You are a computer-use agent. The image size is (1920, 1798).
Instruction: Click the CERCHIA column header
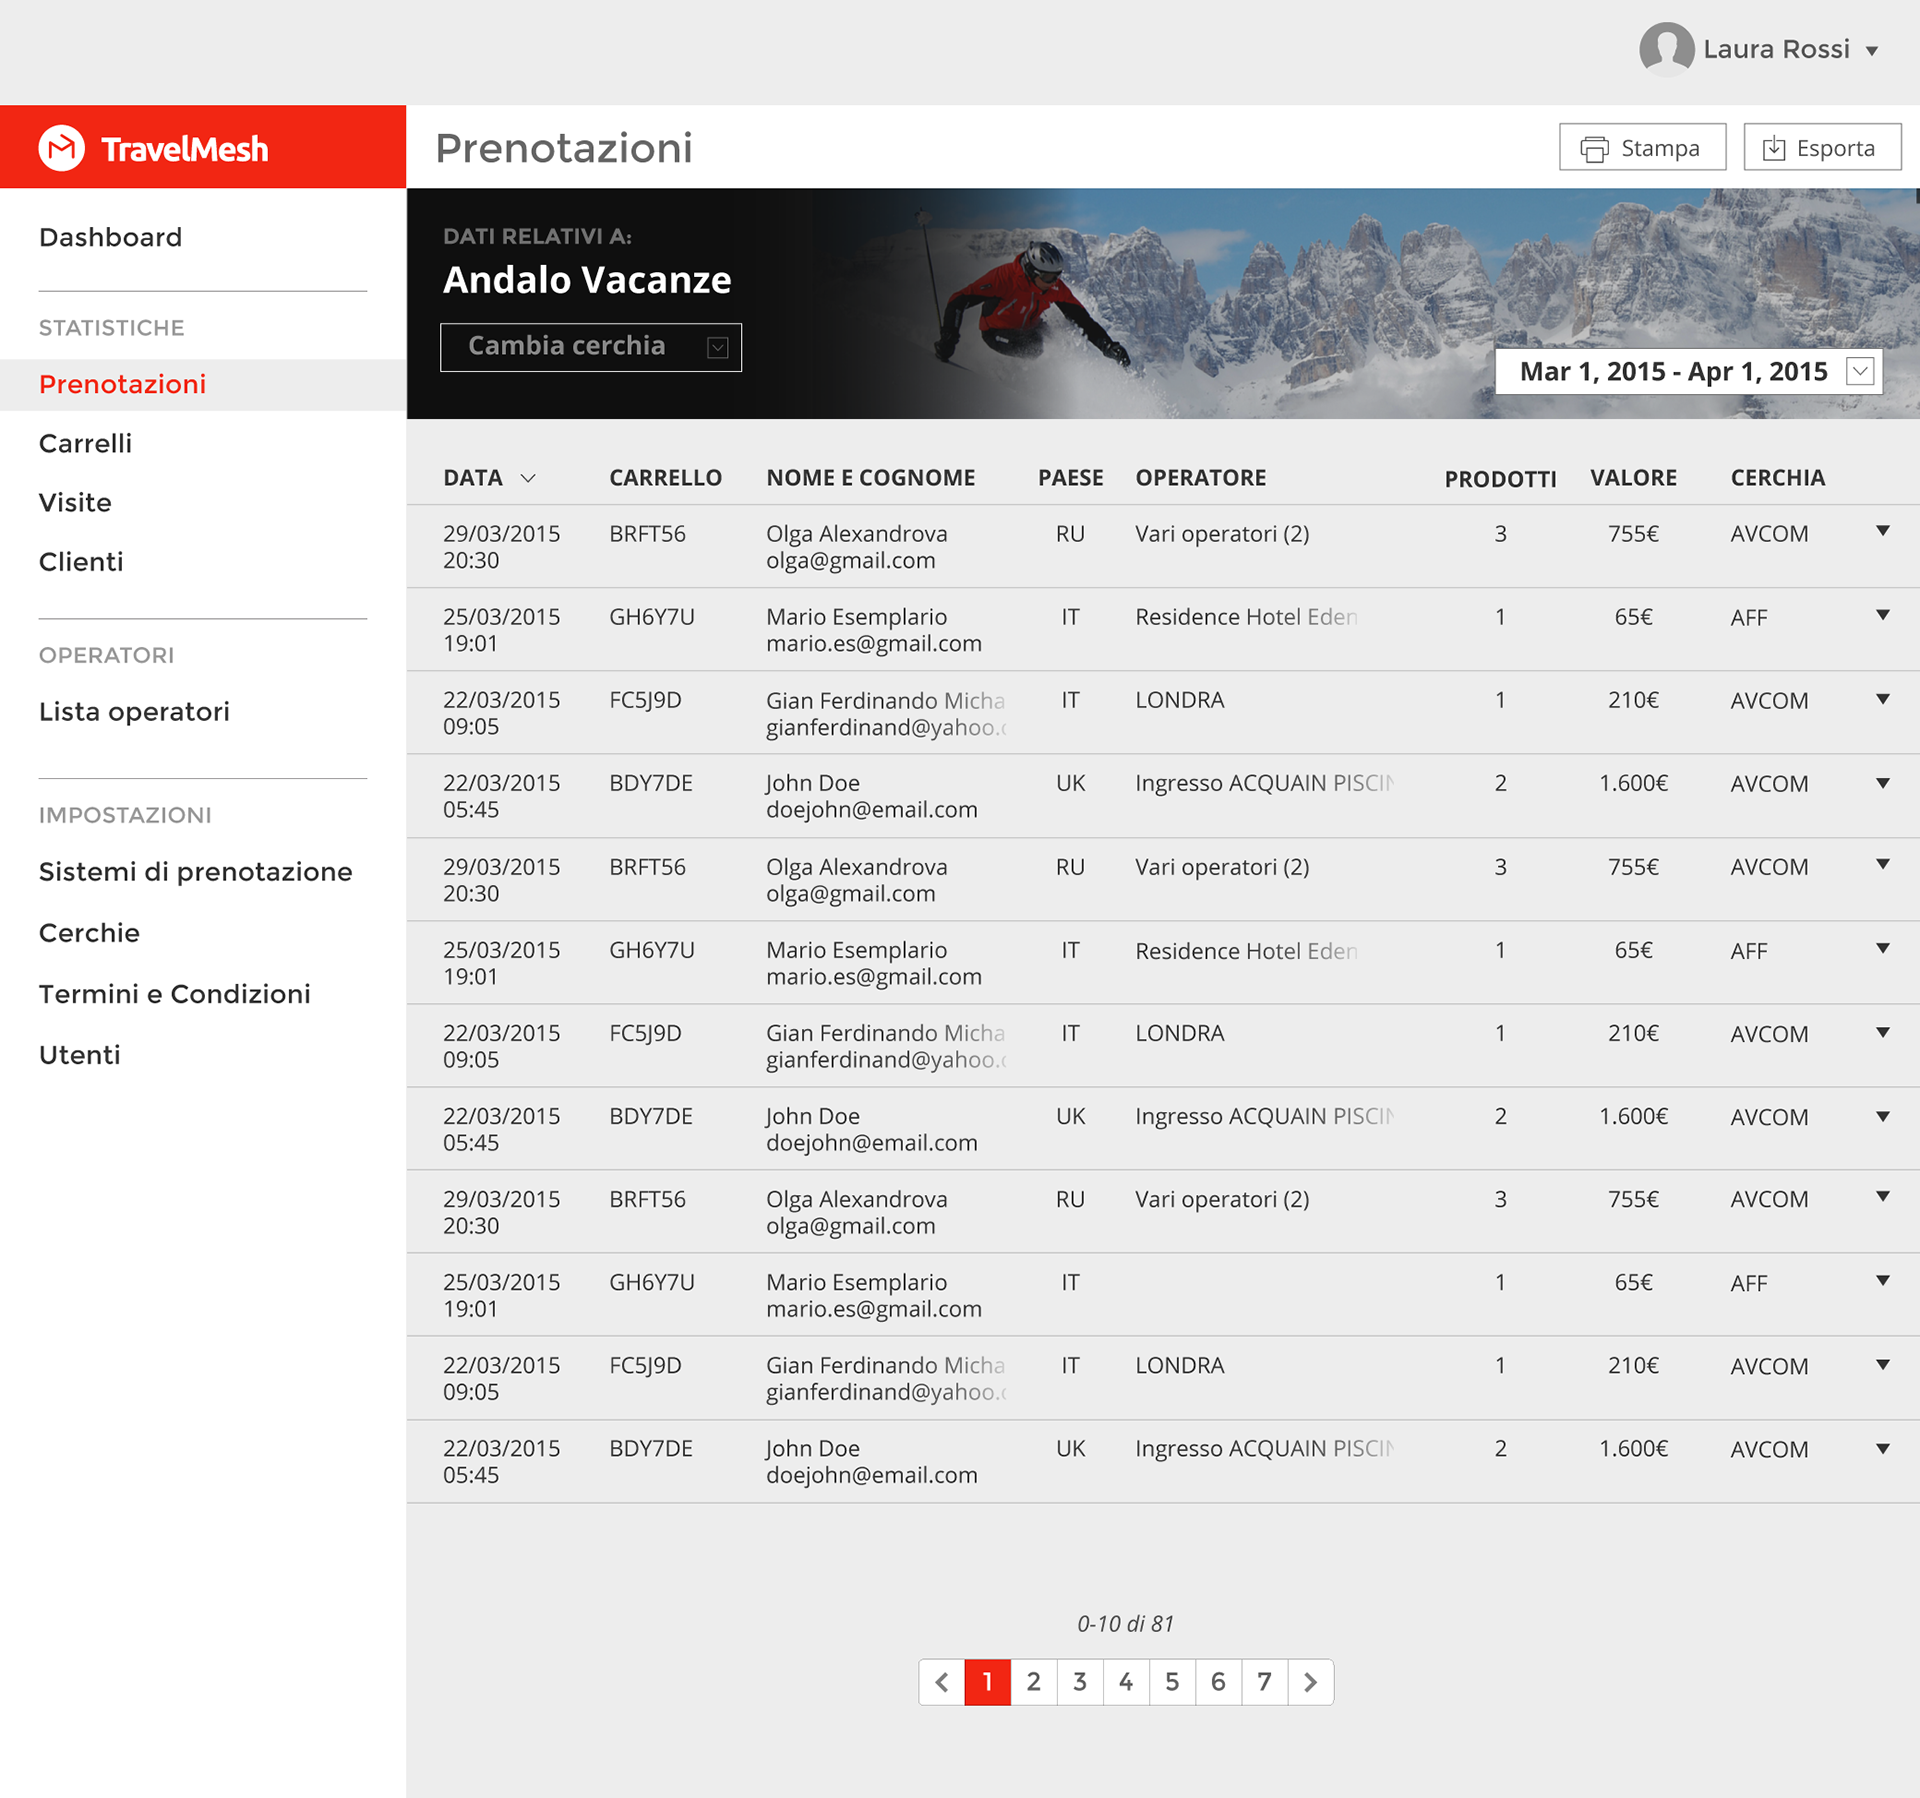click(x=1777, y=478)
